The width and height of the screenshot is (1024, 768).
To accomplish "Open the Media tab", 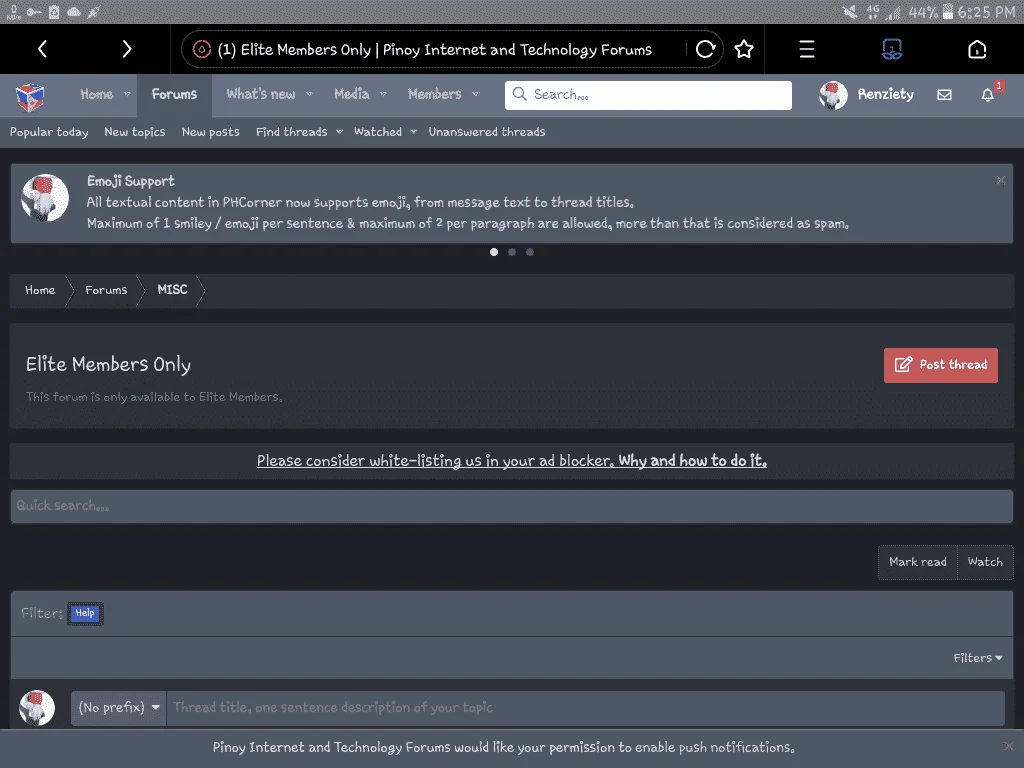I will (351, 95).
